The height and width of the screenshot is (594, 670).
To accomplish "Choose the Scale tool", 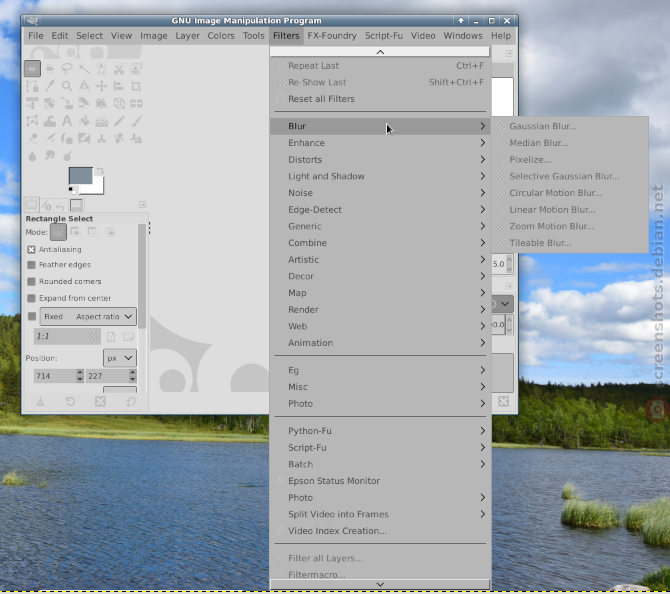I will [67, 103].
